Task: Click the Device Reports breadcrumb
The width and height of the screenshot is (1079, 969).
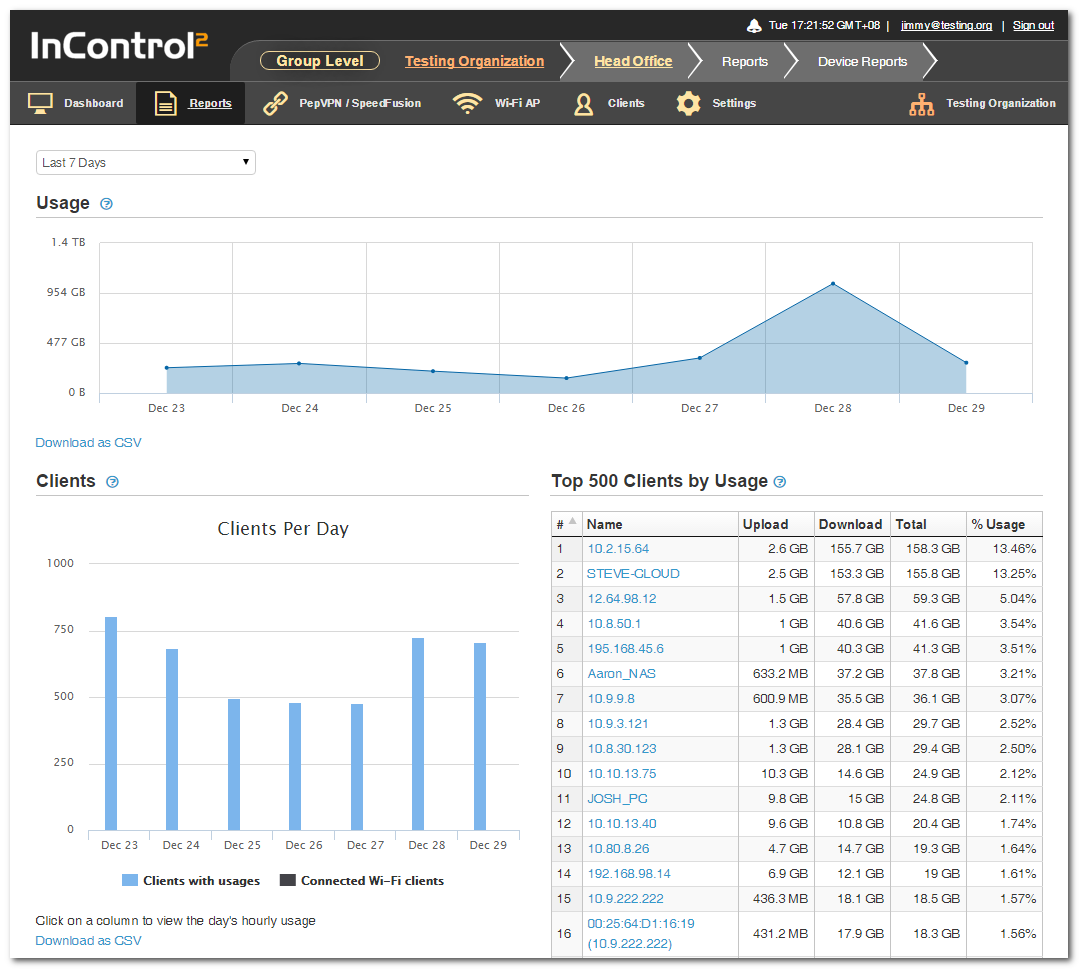Action: (x=862, y=61)
